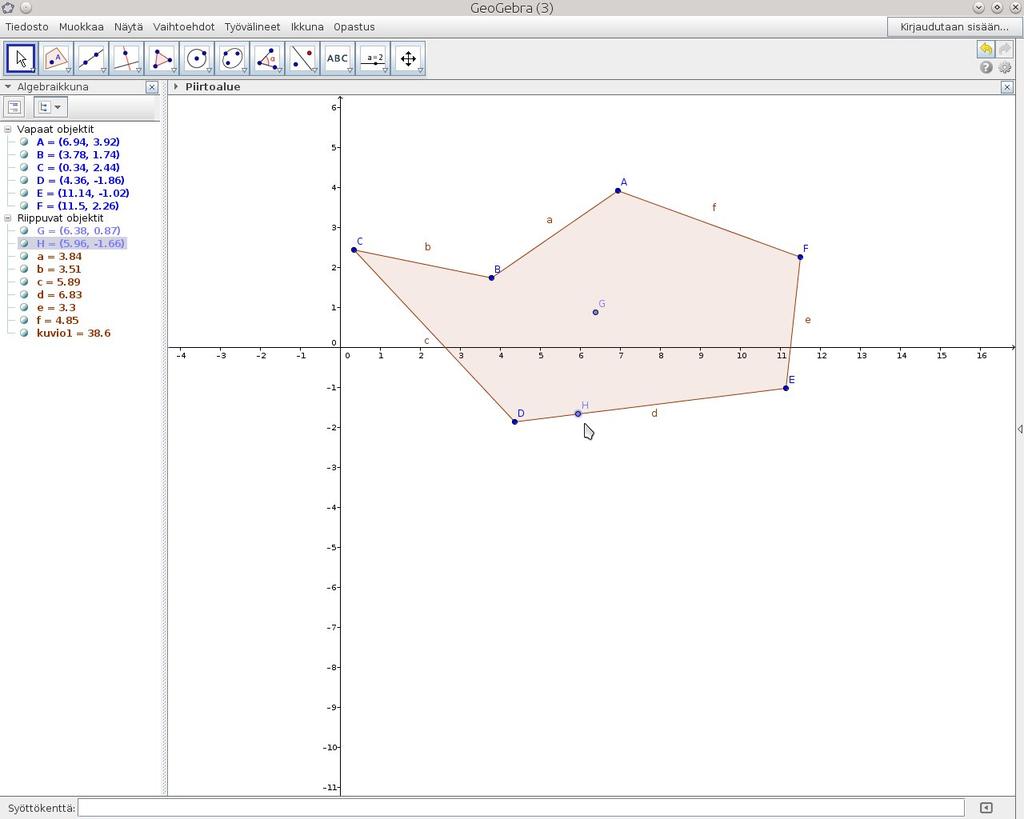Image resolution: width=1024 pixels, height=819 pixels.
Task: Click the Kirjaudutaan sisään button
Action: [953, 27]
